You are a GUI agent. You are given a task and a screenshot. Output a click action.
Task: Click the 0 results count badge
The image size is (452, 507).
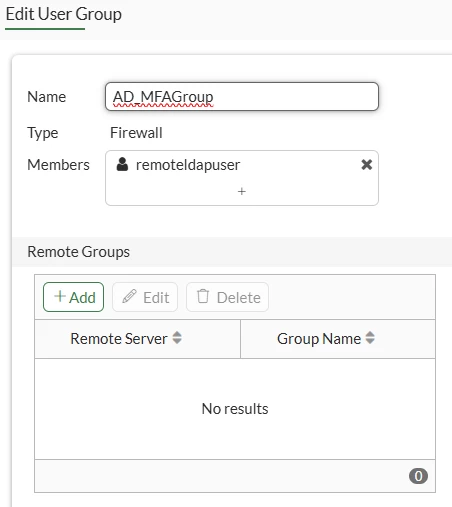(x=418, y=476)
